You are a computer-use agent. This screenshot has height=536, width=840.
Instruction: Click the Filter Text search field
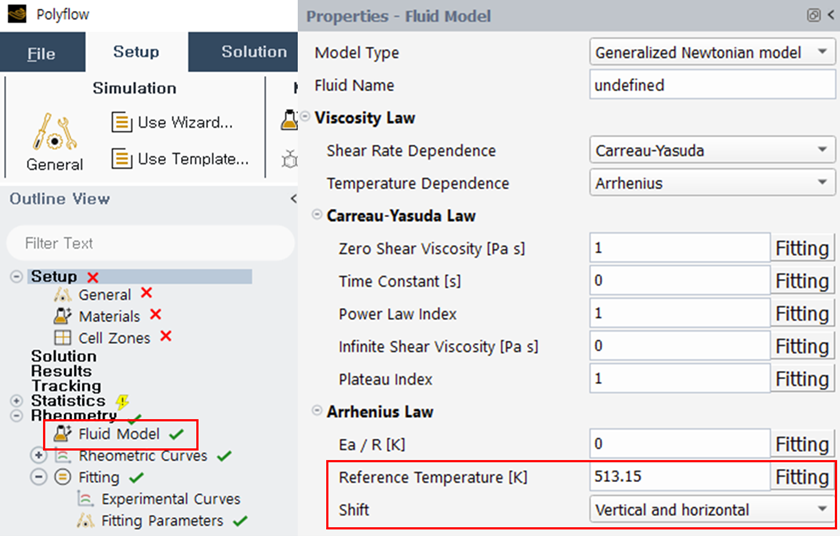(150, 243)
